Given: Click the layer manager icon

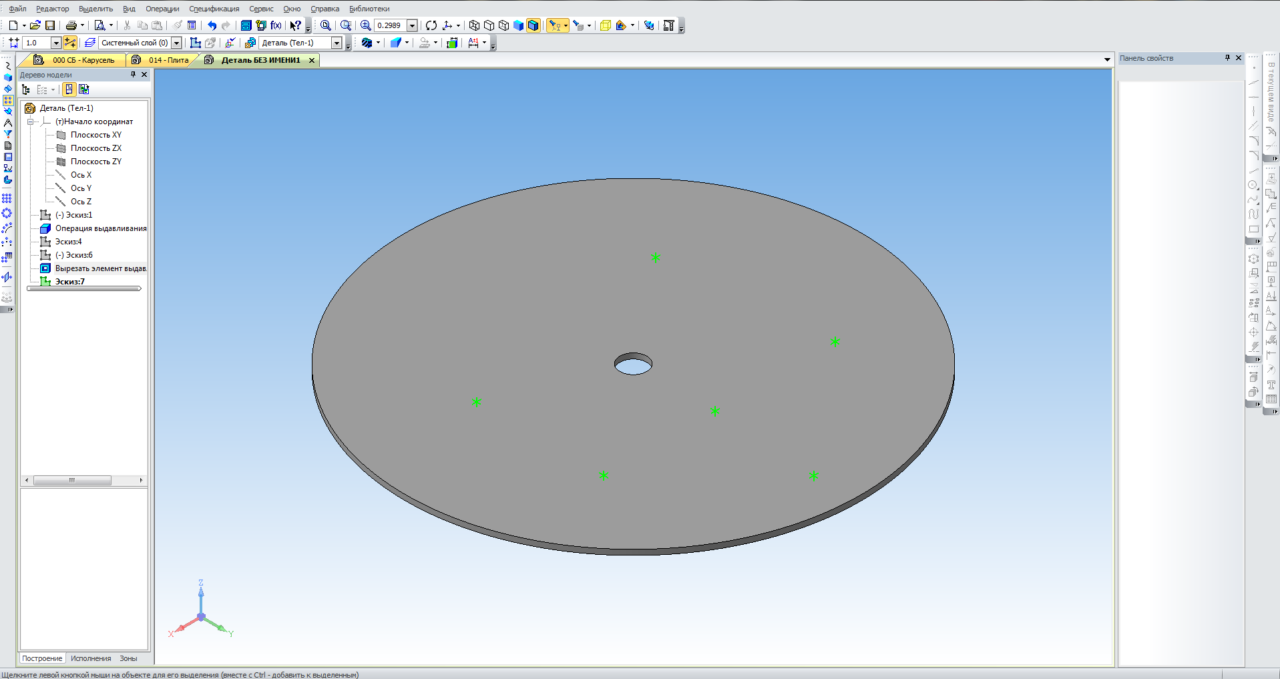Looking at the screenshot, I should pyautogui.click(x=90, y=43).
